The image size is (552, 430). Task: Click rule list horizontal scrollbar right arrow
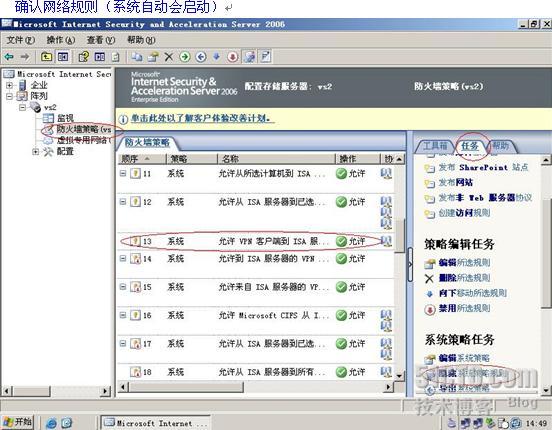point(388,387)
